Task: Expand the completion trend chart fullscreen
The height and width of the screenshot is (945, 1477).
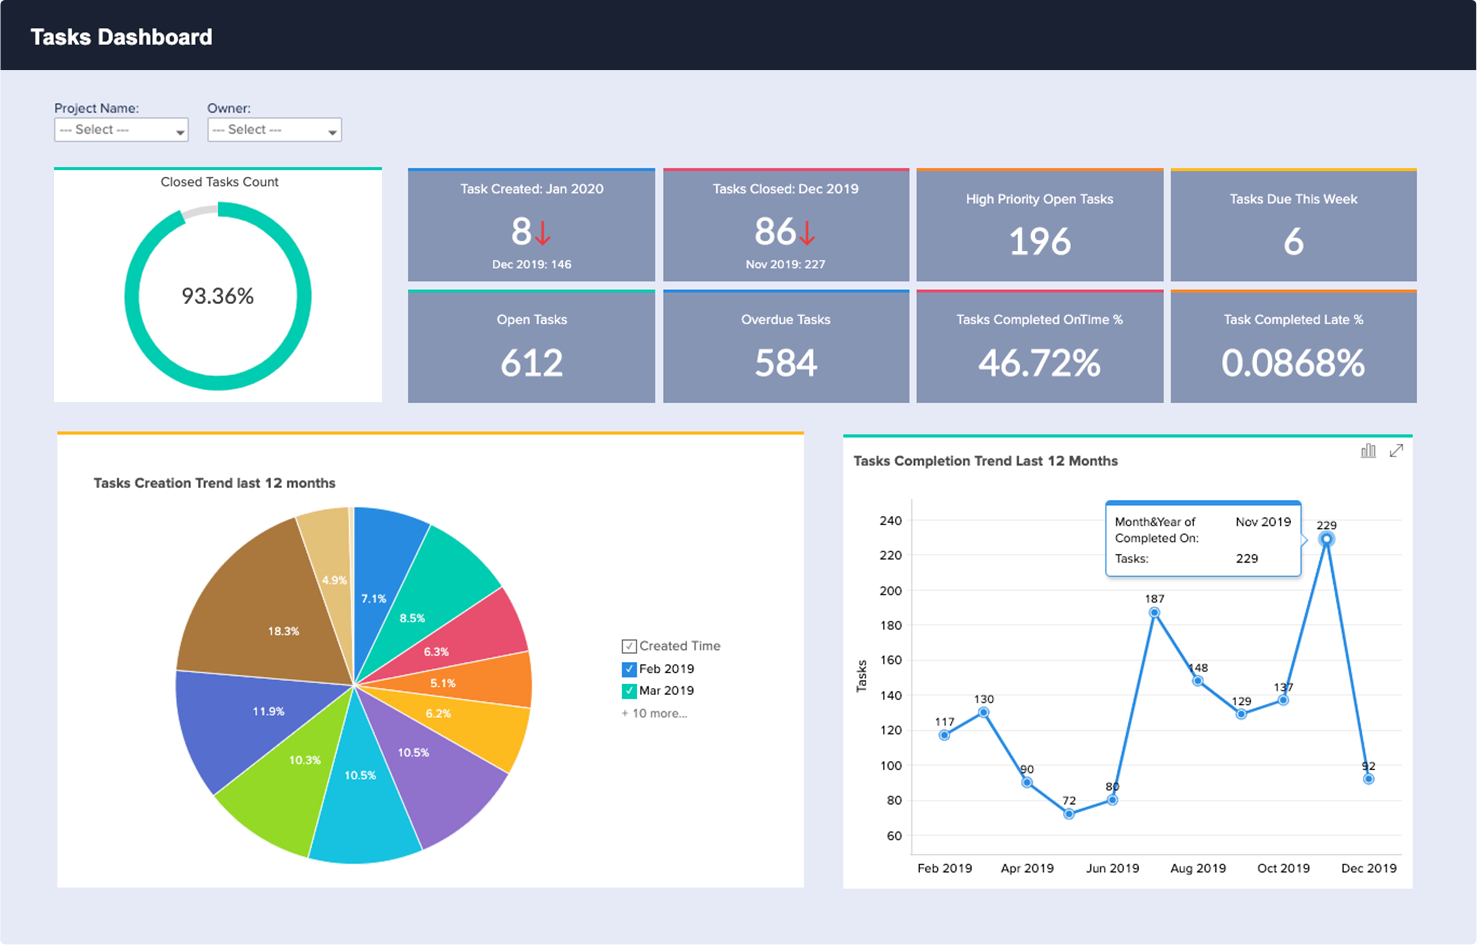Action: pos(1396,451)
